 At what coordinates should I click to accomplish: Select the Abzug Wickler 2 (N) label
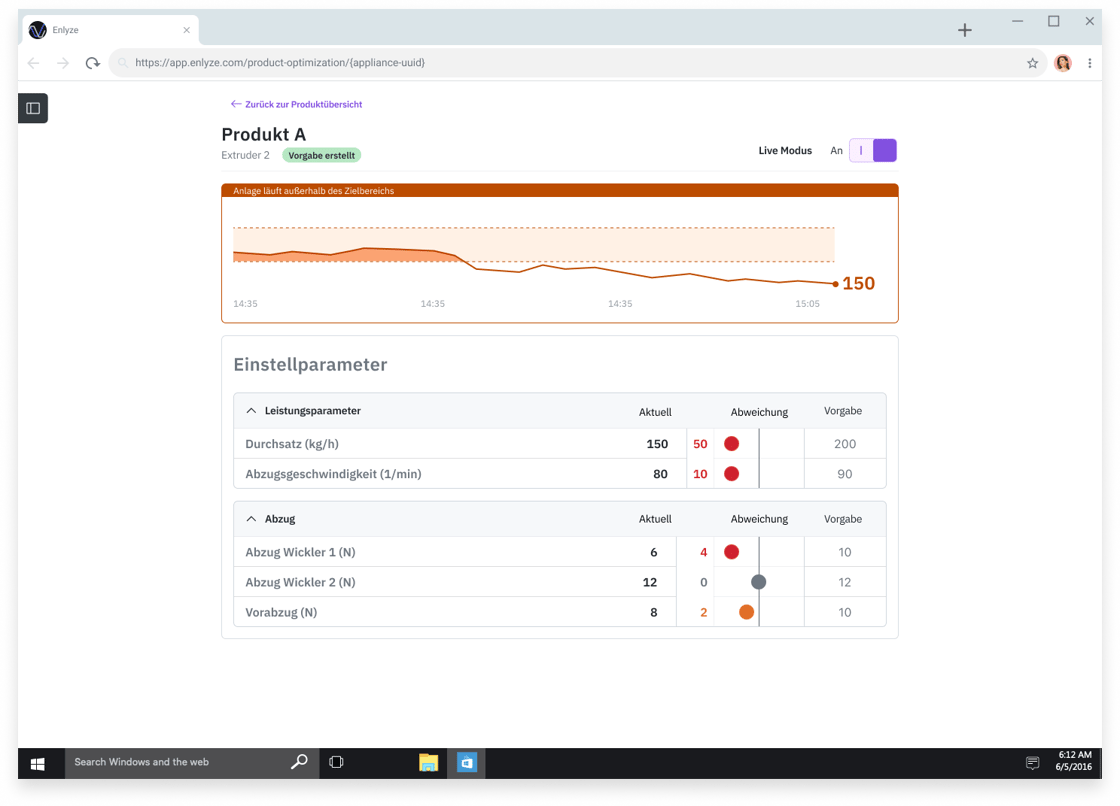click(301, 582)
